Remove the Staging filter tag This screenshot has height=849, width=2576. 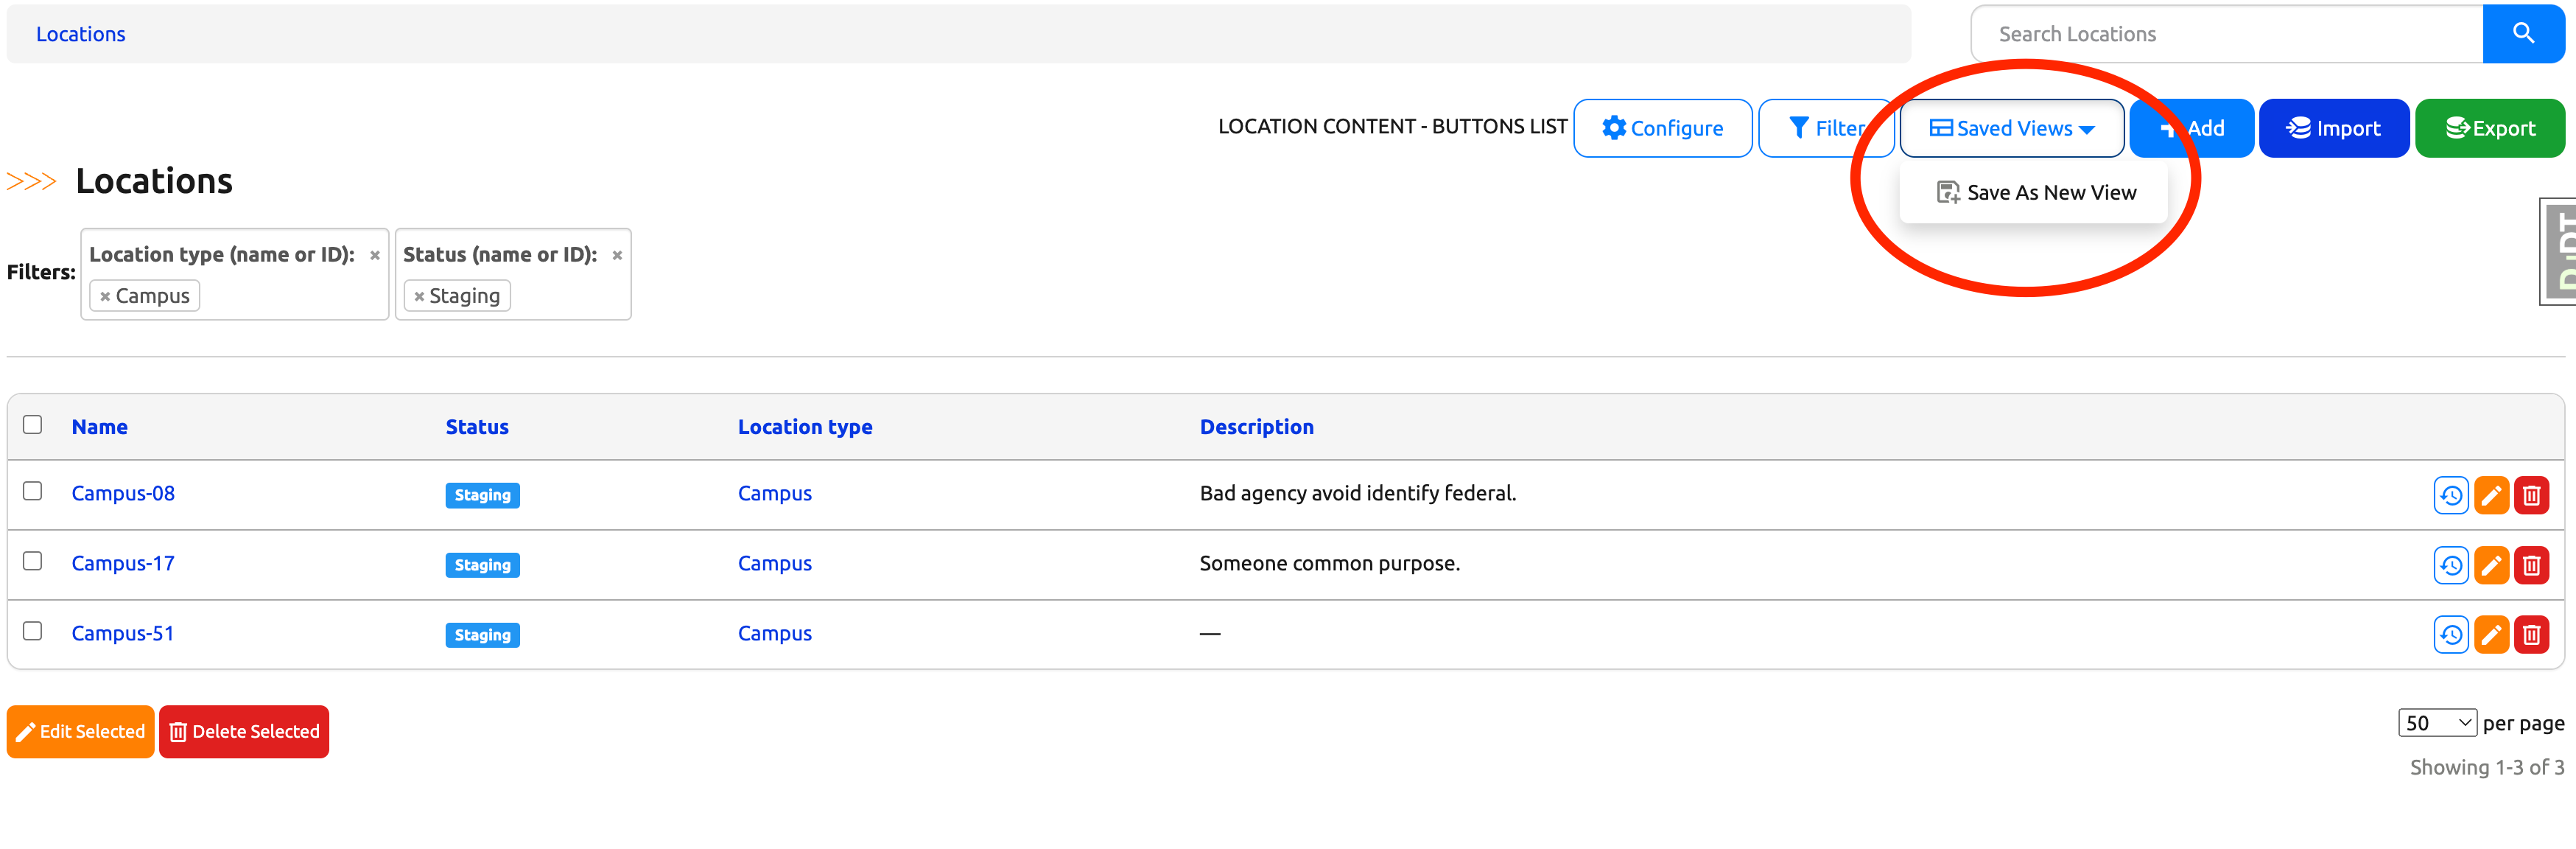[419, 297]
